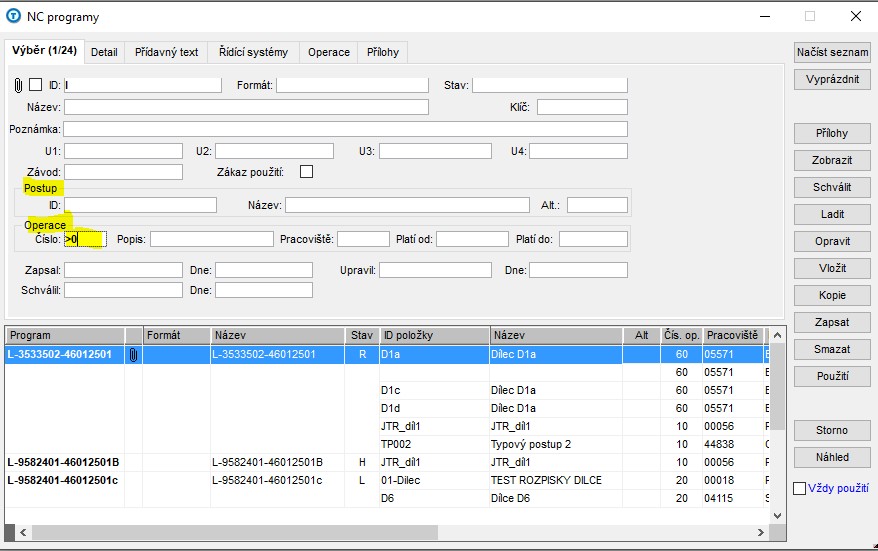Image resolution: width=878 pixels, height=551 pixels.
Task: Open the Přídavný text tab
Action: click(166, 52)
